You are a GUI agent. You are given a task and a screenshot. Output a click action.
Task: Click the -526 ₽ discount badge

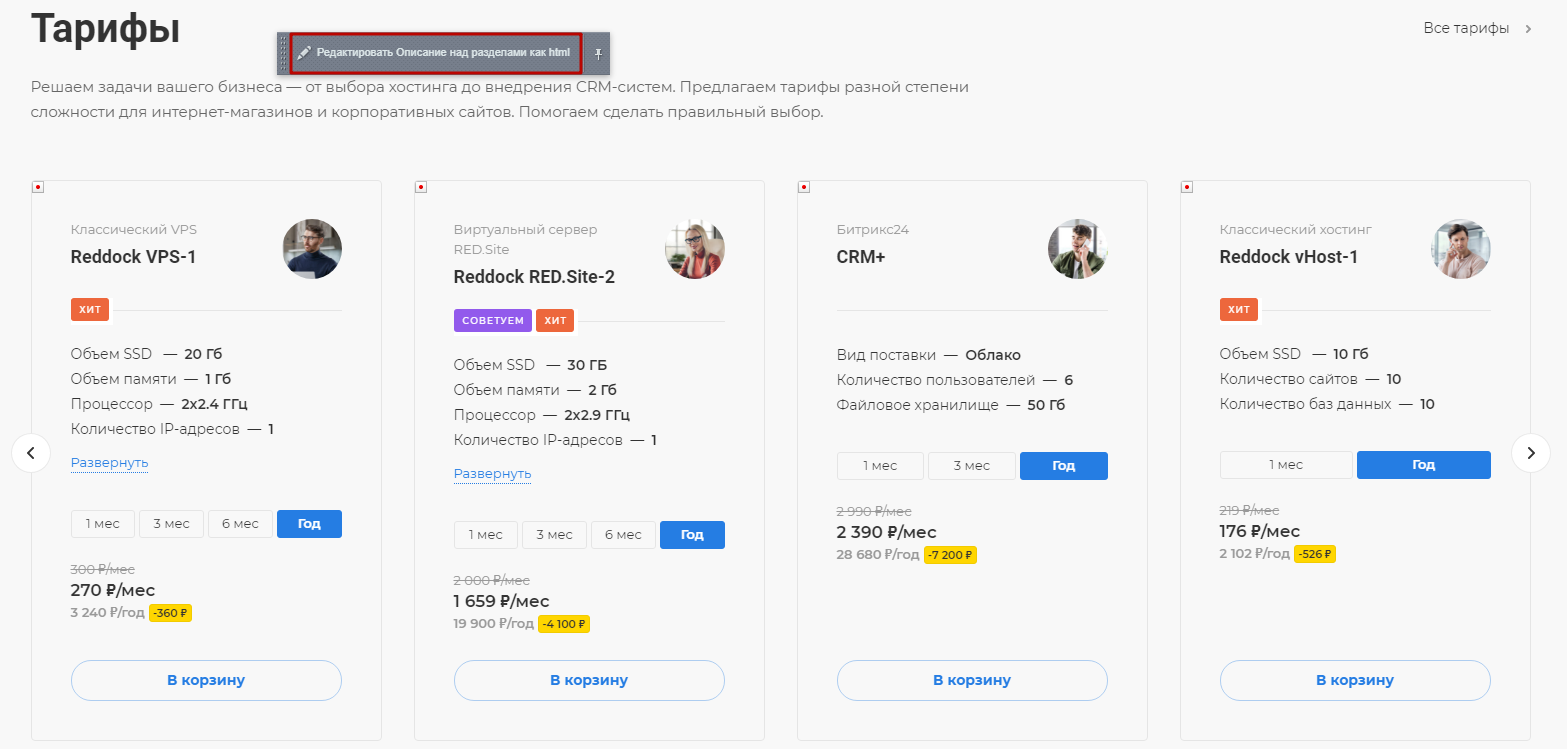click(1314, 554)
